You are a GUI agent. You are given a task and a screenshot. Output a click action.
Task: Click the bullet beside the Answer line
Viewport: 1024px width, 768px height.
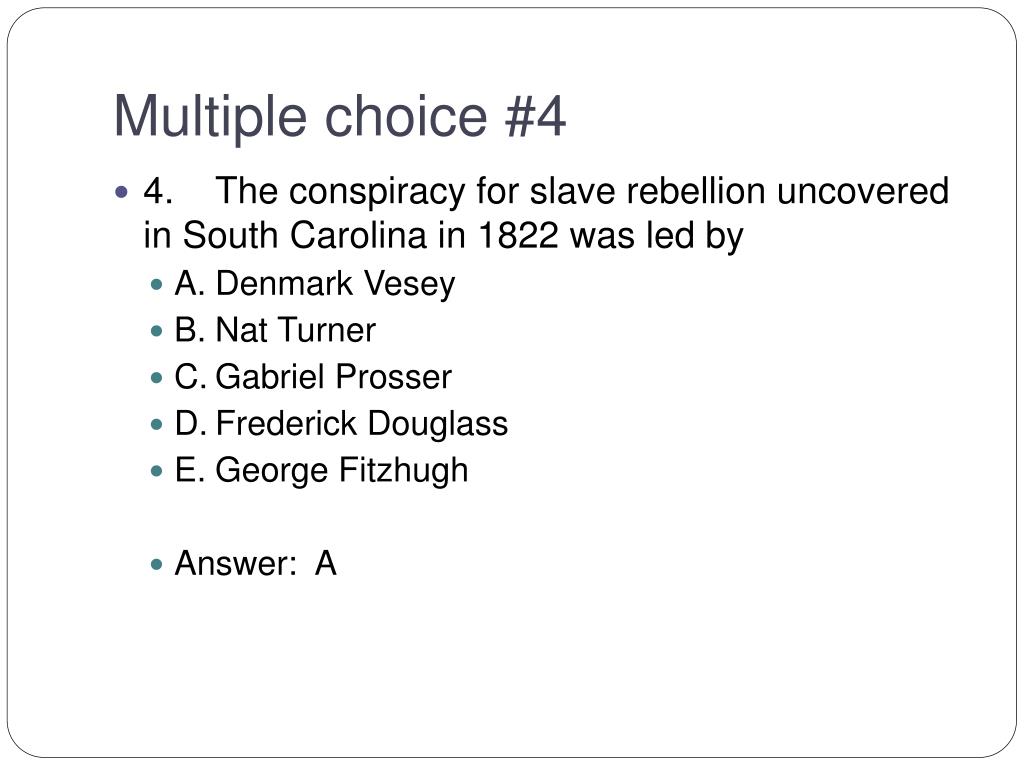point(156,564)
